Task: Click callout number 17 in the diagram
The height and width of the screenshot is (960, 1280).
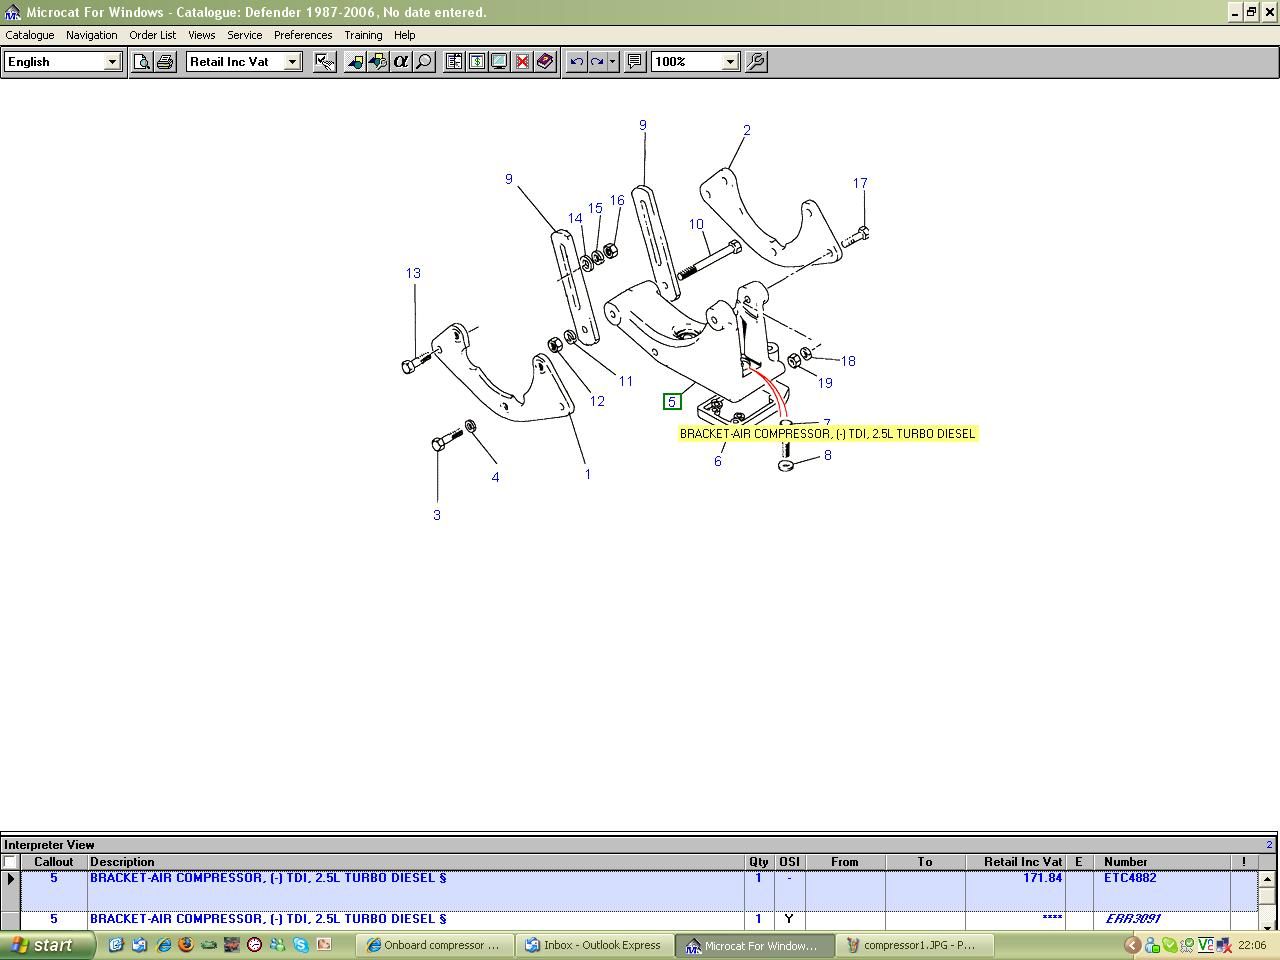Action: point(860,183)
